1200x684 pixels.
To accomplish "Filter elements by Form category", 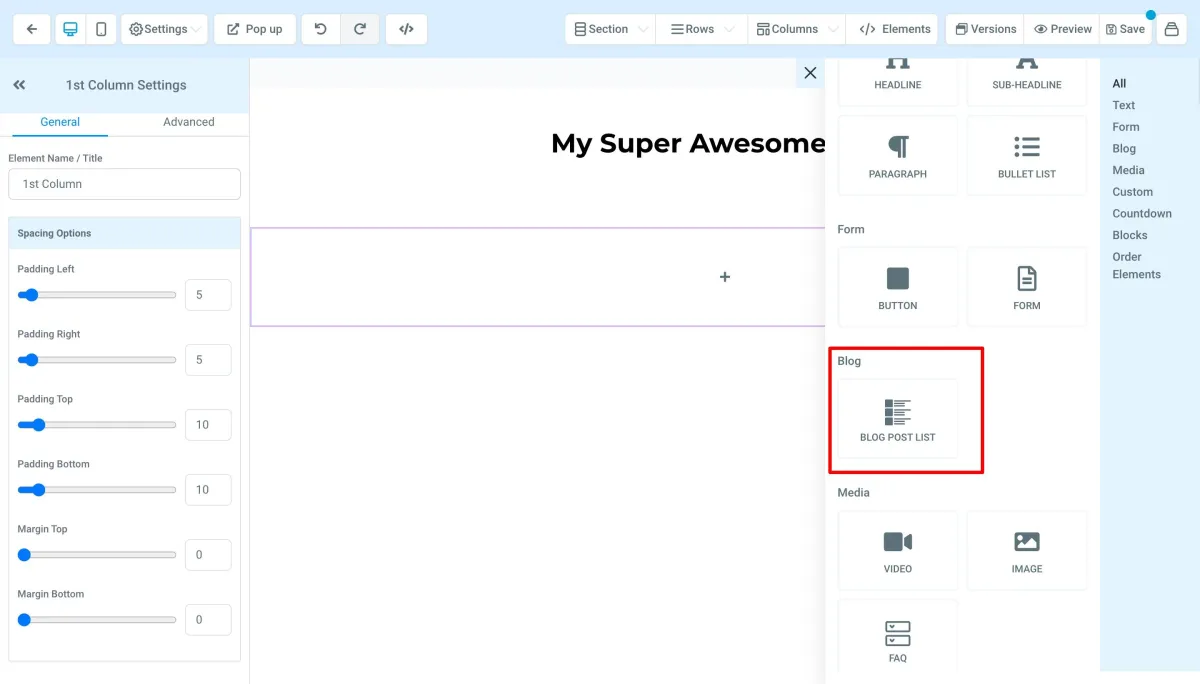I will [x=1126, y=127].
